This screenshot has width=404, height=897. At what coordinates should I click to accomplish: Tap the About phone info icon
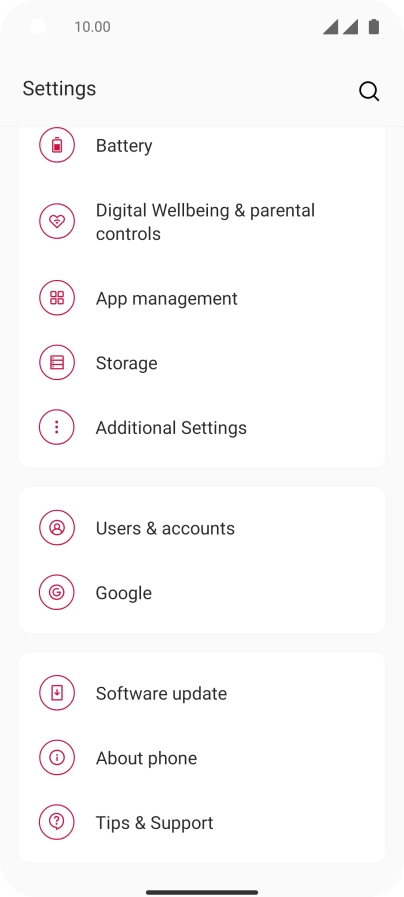pos(57,757)
